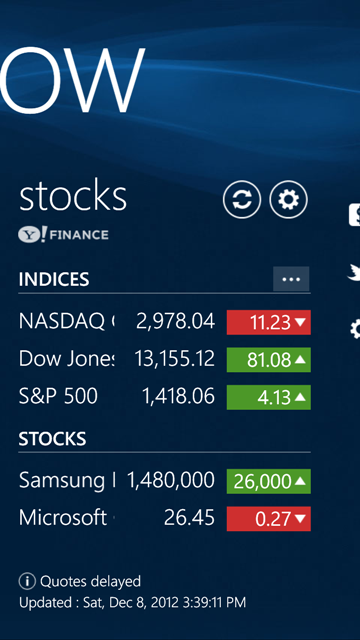Toggle Microsoft change value 0.27
Viewport: 360px width, 640px height.
tap(269, 519)
